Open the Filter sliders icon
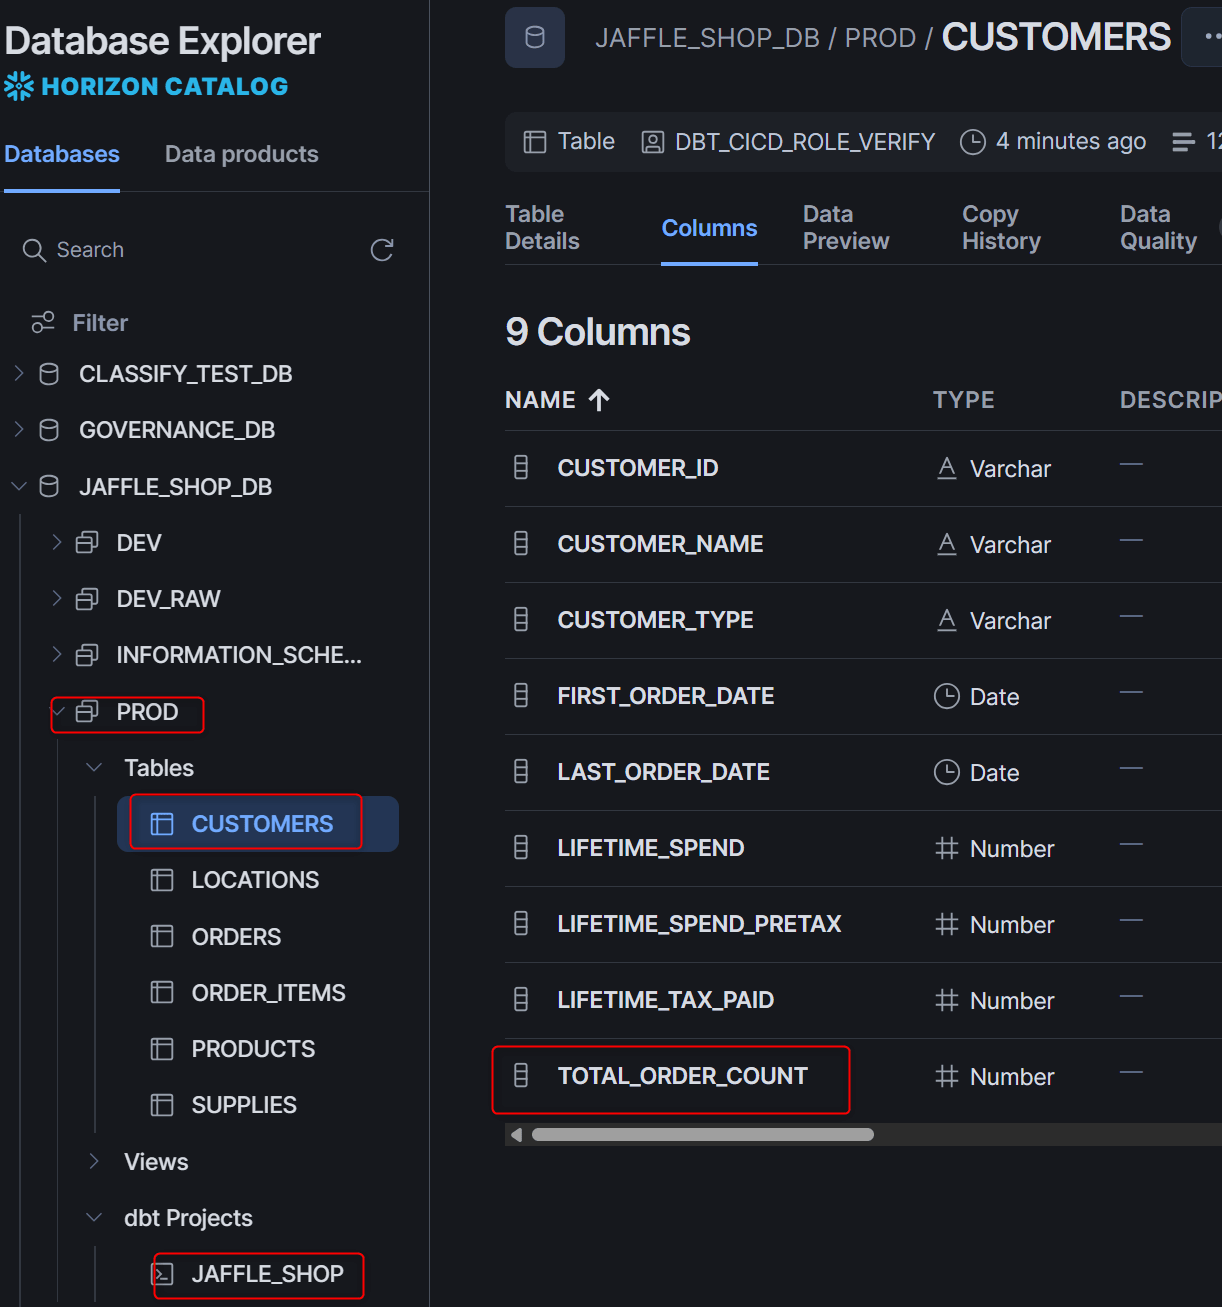Viewport: 1222px width, 1307px height. 43,322
